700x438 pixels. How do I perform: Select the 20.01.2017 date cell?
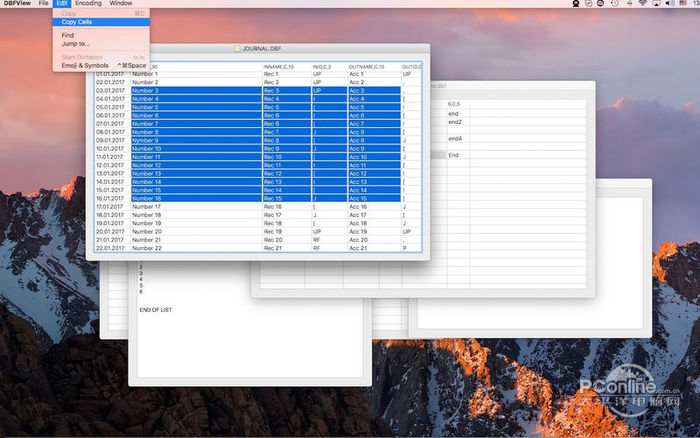pyautogui.click(x=112, y=232)
